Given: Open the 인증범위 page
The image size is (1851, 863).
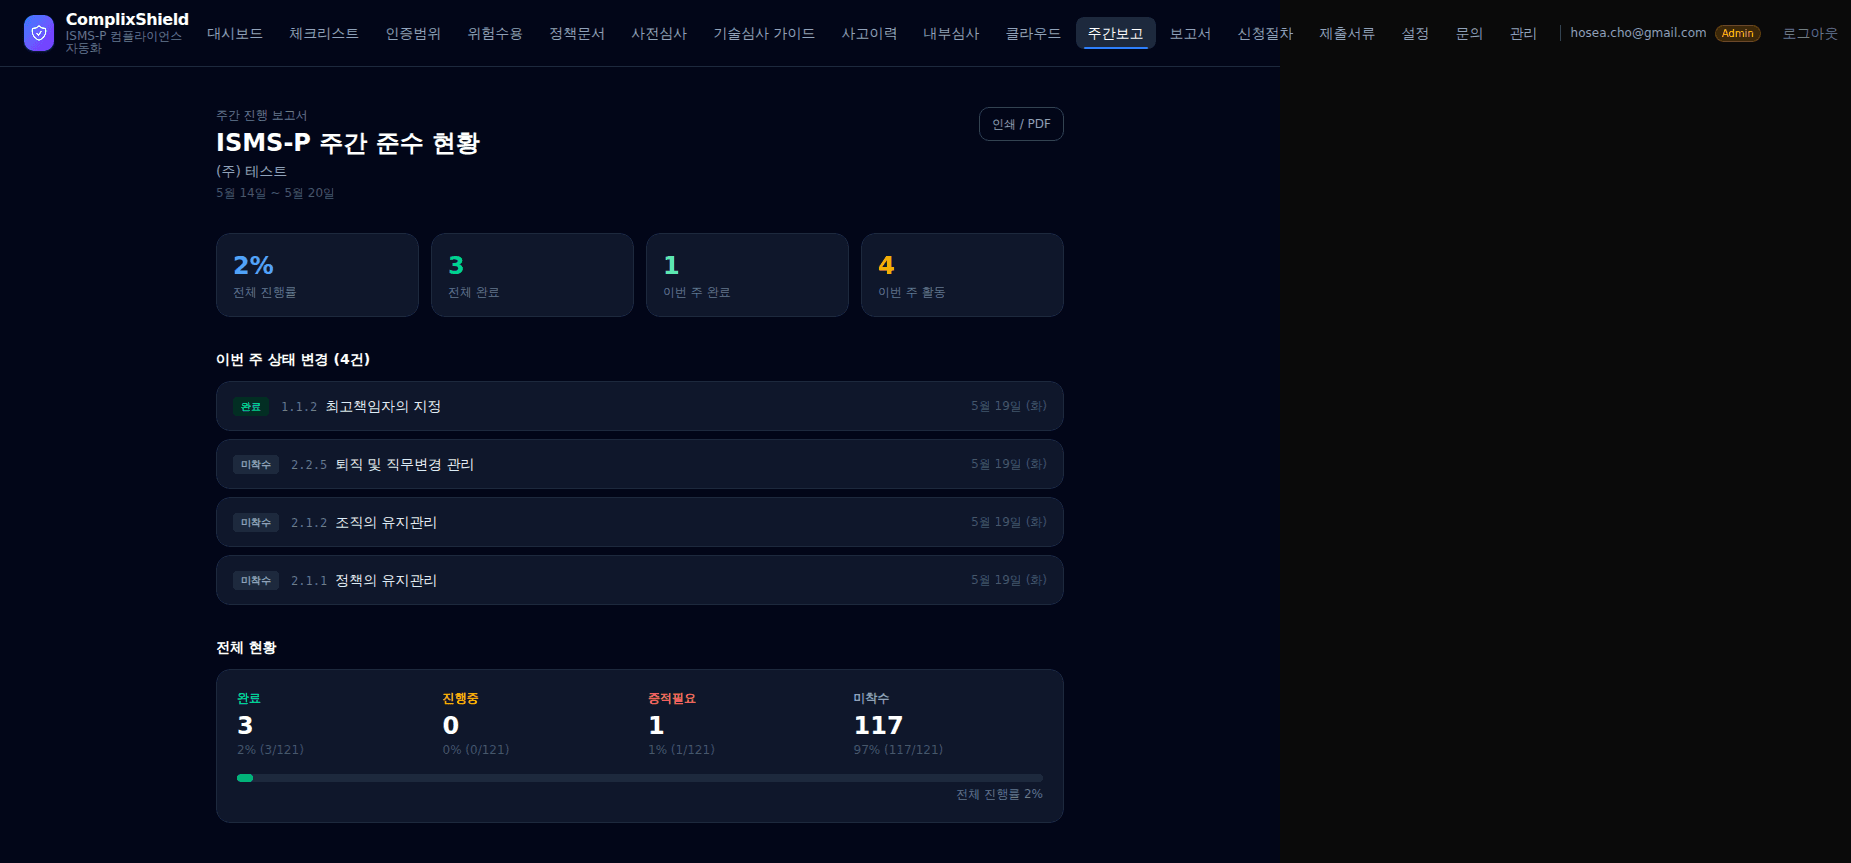Looking at the screenshot, I should pos(413,33).
